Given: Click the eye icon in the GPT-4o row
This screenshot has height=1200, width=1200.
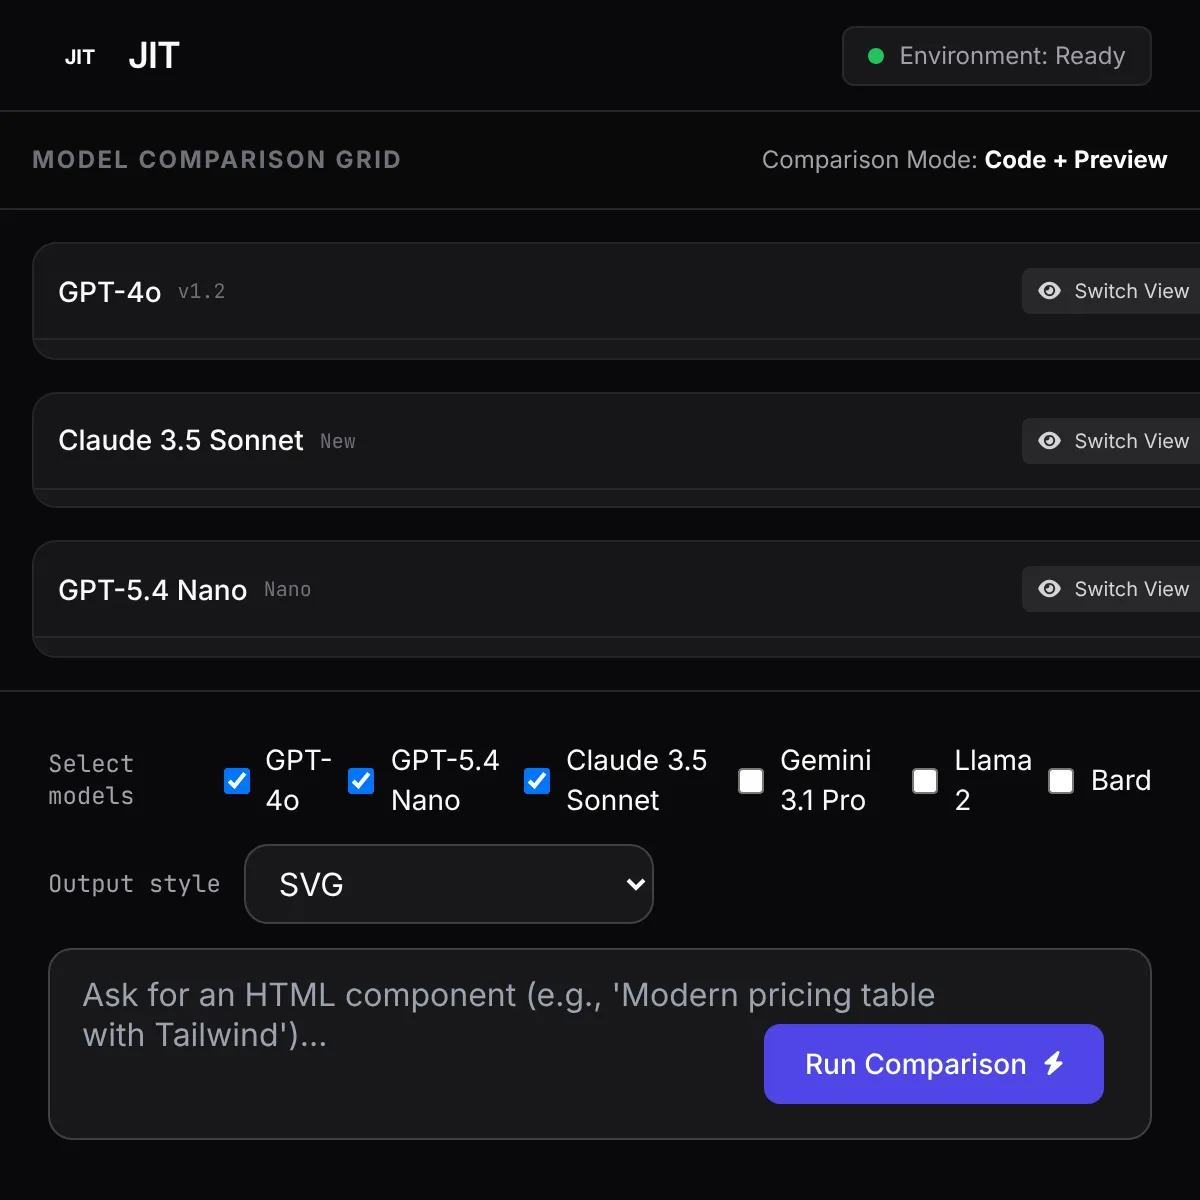Looking at the screenshot, I should pyautogui.click(x=1049, y=291).
